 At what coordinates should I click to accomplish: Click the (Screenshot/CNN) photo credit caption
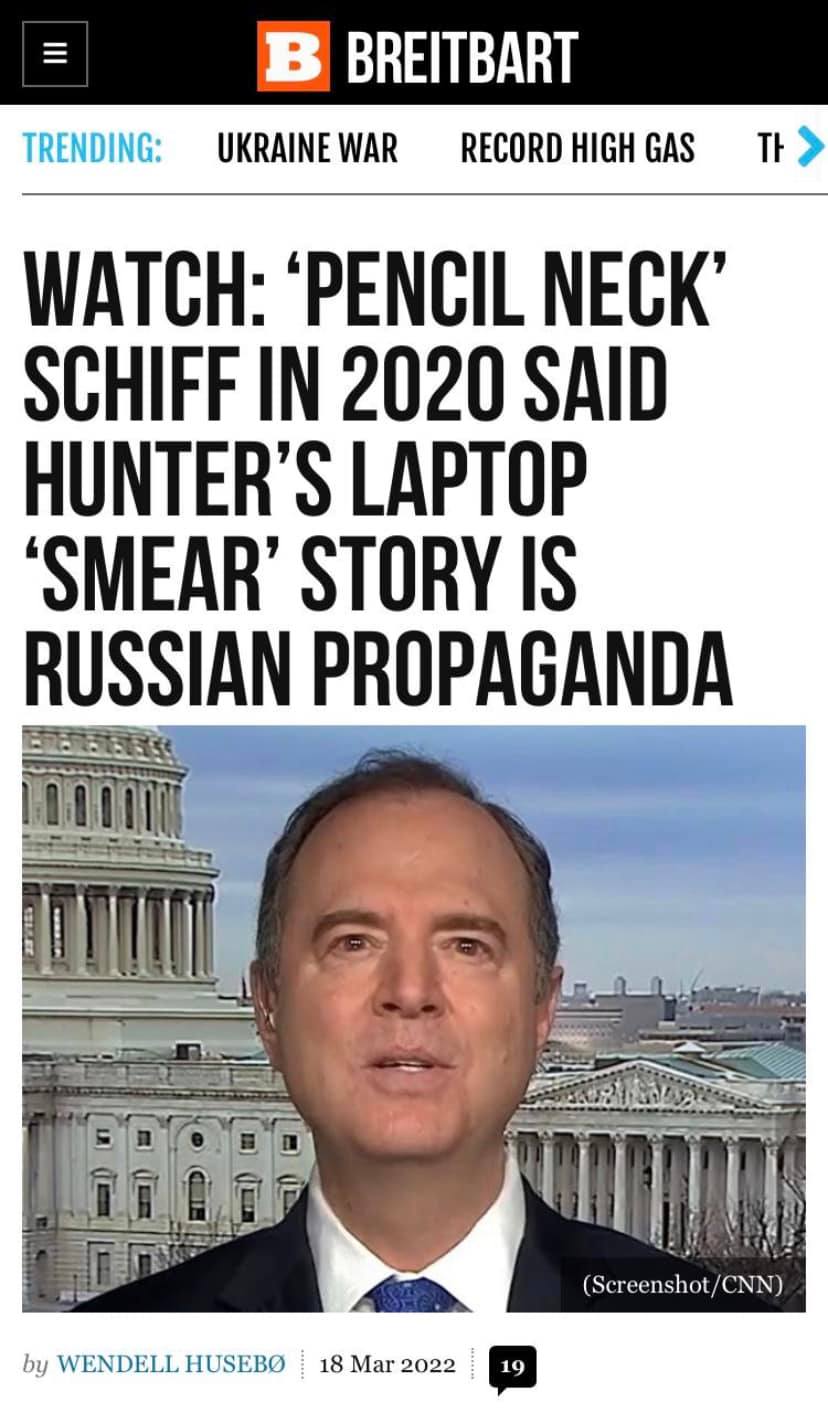[682, 1284]
